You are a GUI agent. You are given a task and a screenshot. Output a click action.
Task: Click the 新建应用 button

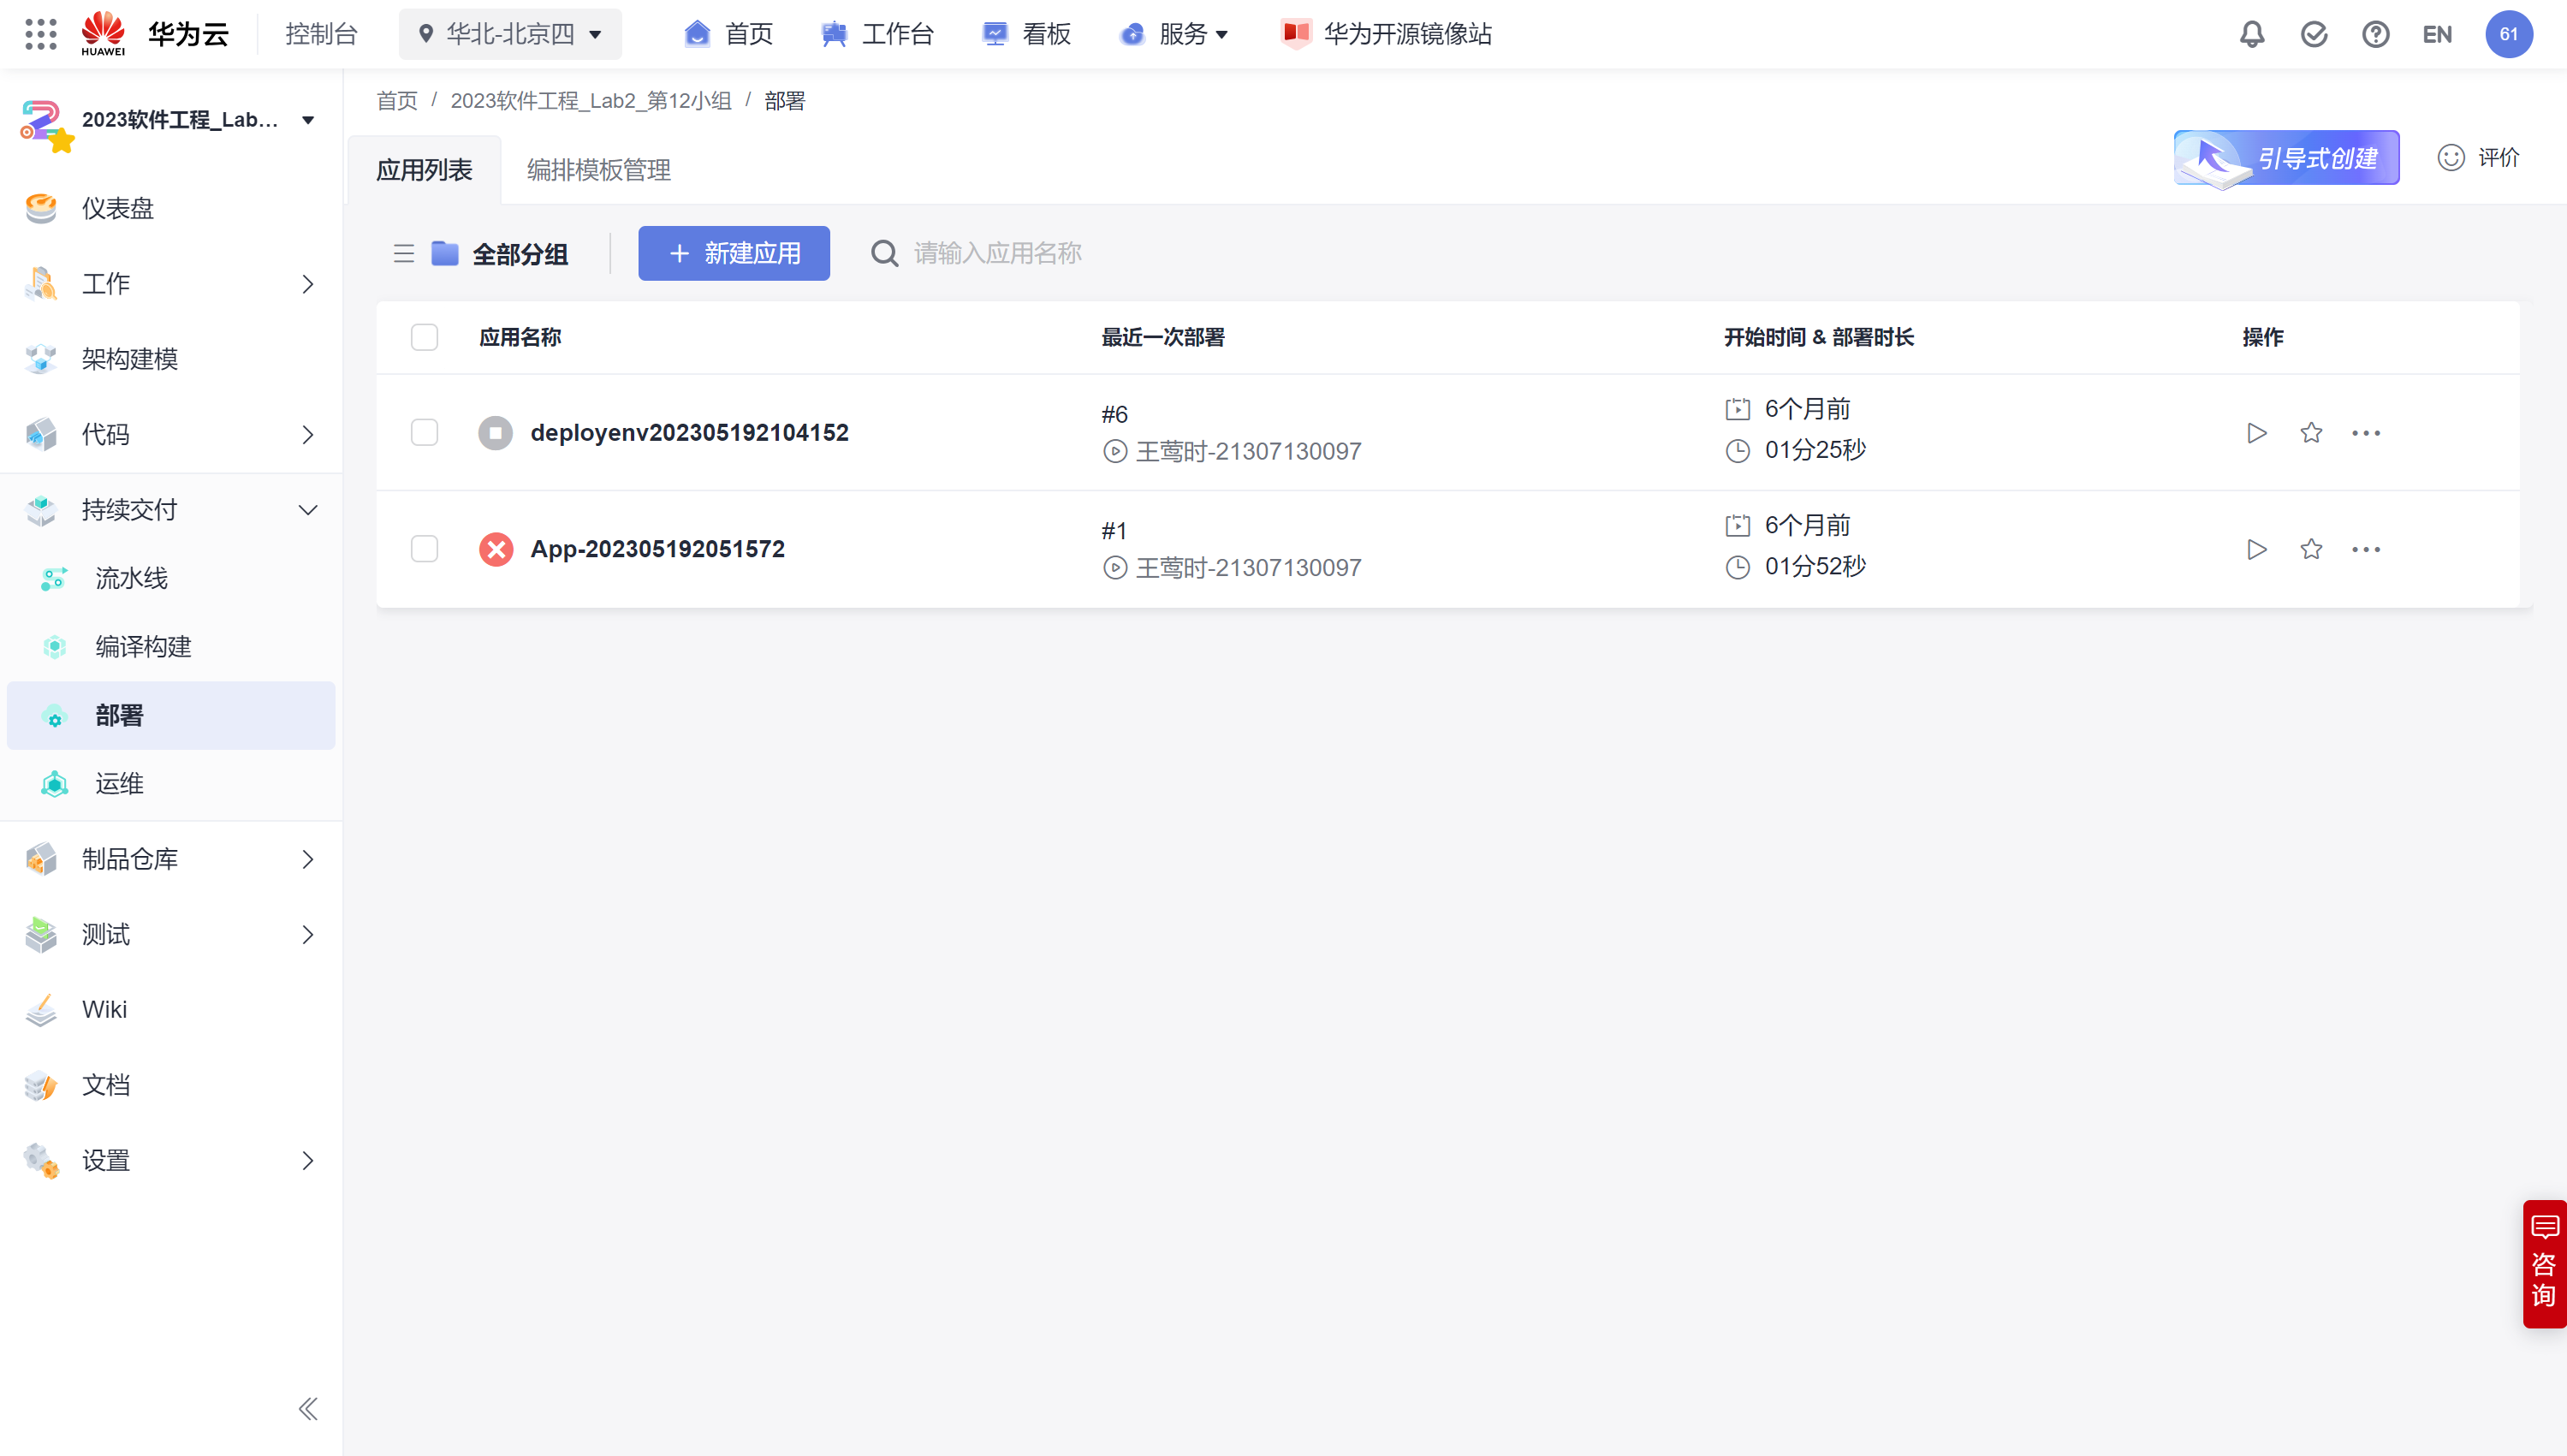[x=734, y=254]
